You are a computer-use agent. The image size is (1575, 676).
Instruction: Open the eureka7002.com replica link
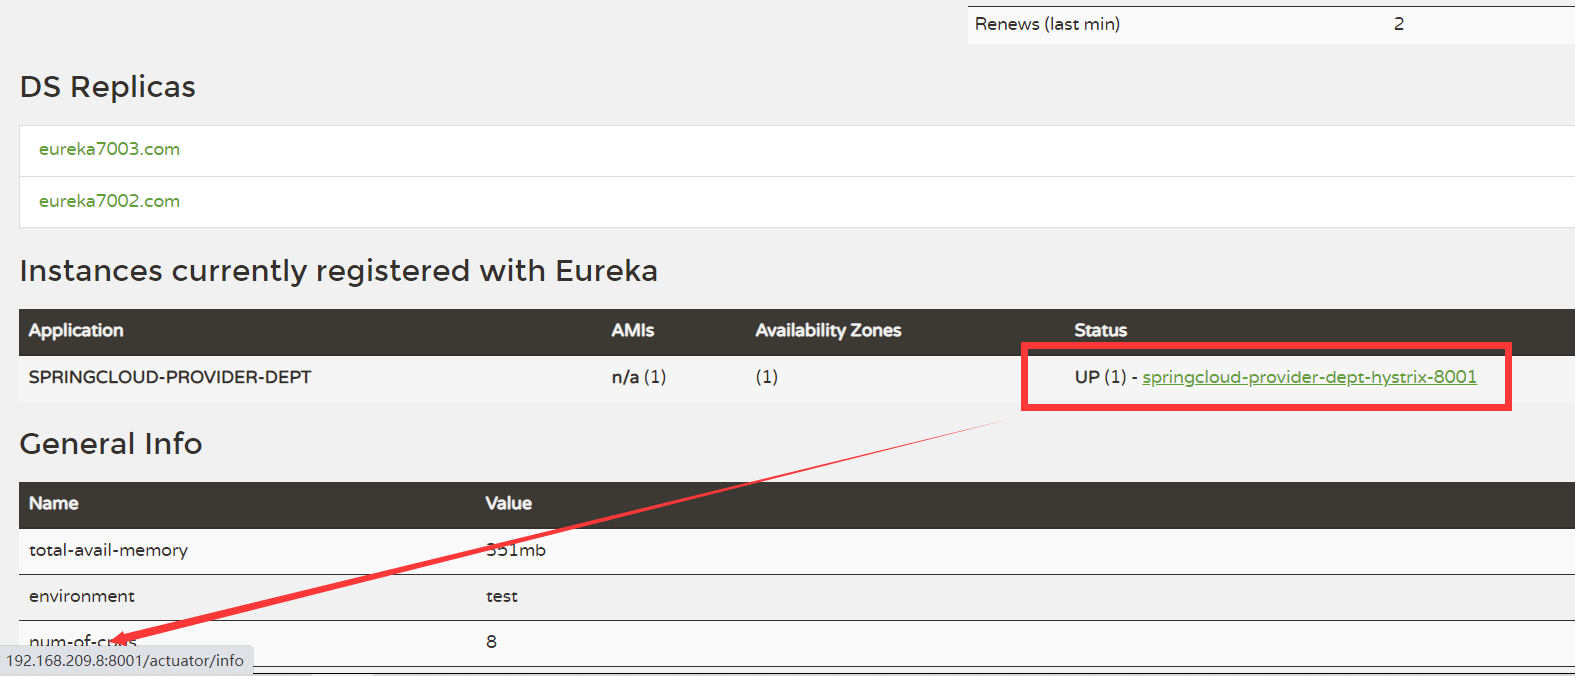109,201
